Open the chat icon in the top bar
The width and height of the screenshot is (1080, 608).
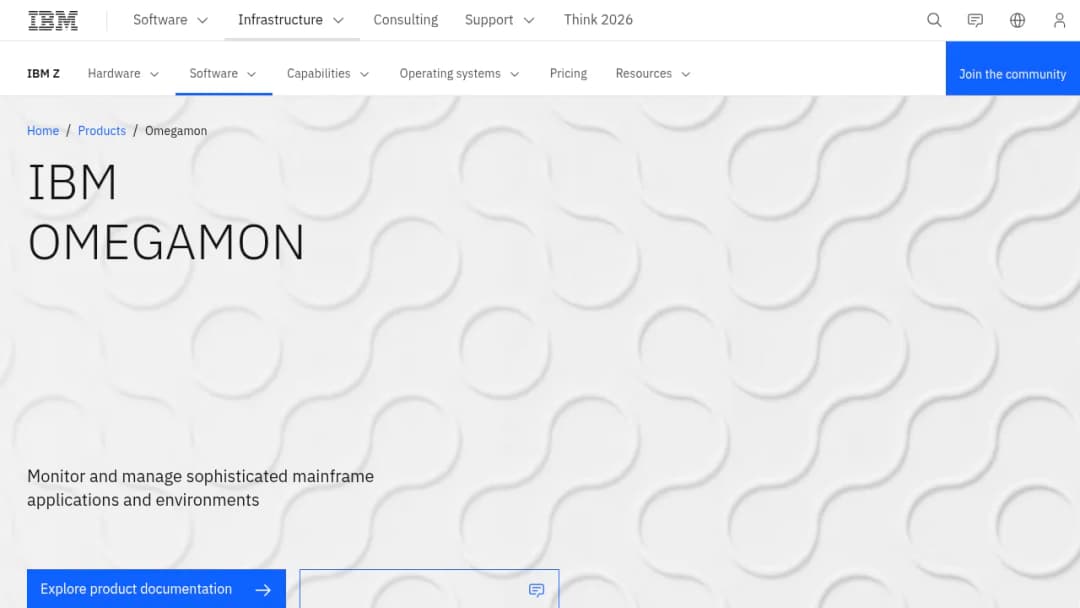(975, 20)
